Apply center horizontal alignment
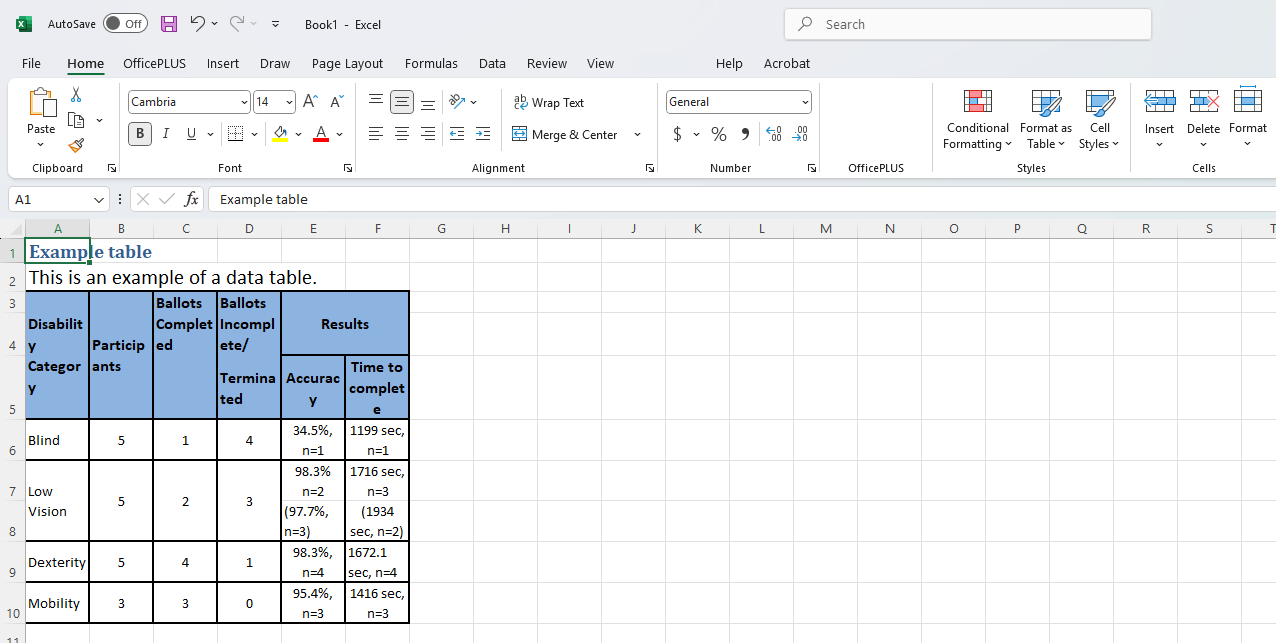The height and width of the screenshot is (643, 1276). (402, 134)
